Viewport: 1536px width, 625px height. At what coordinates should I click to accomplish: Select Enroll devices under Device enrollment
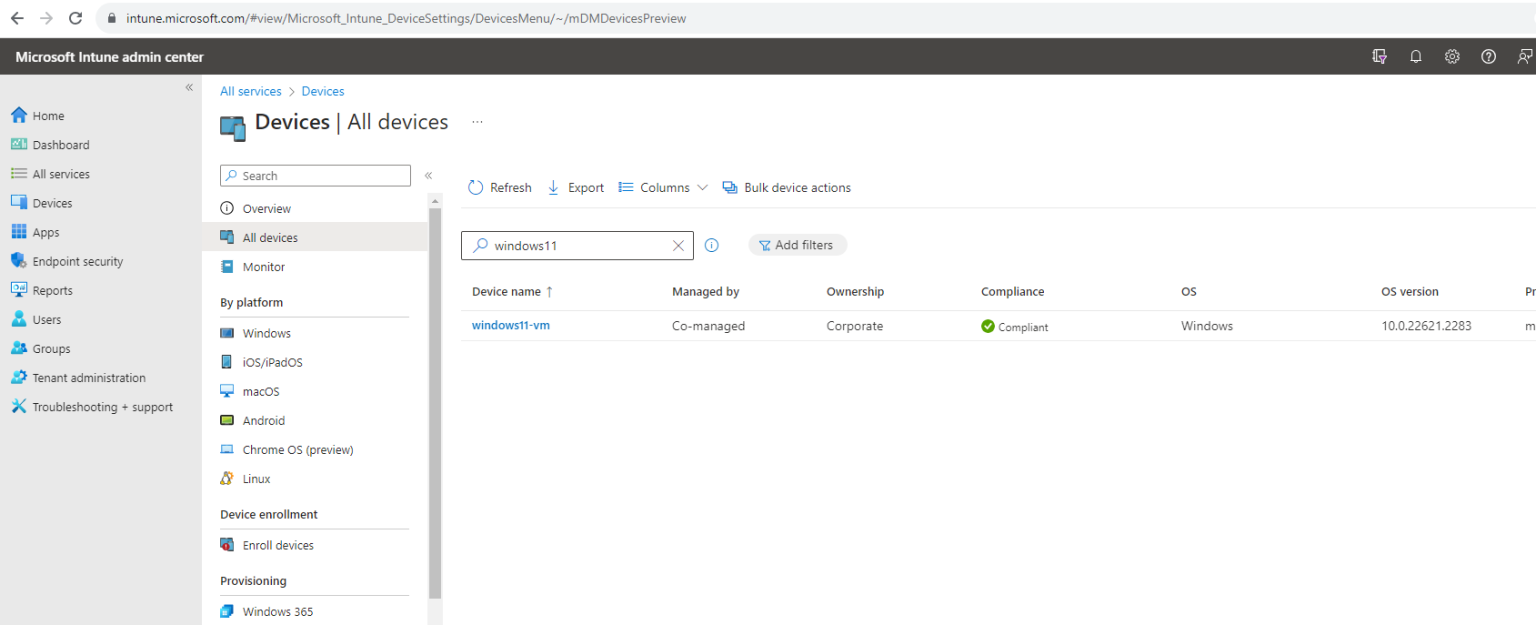(278, 545)
